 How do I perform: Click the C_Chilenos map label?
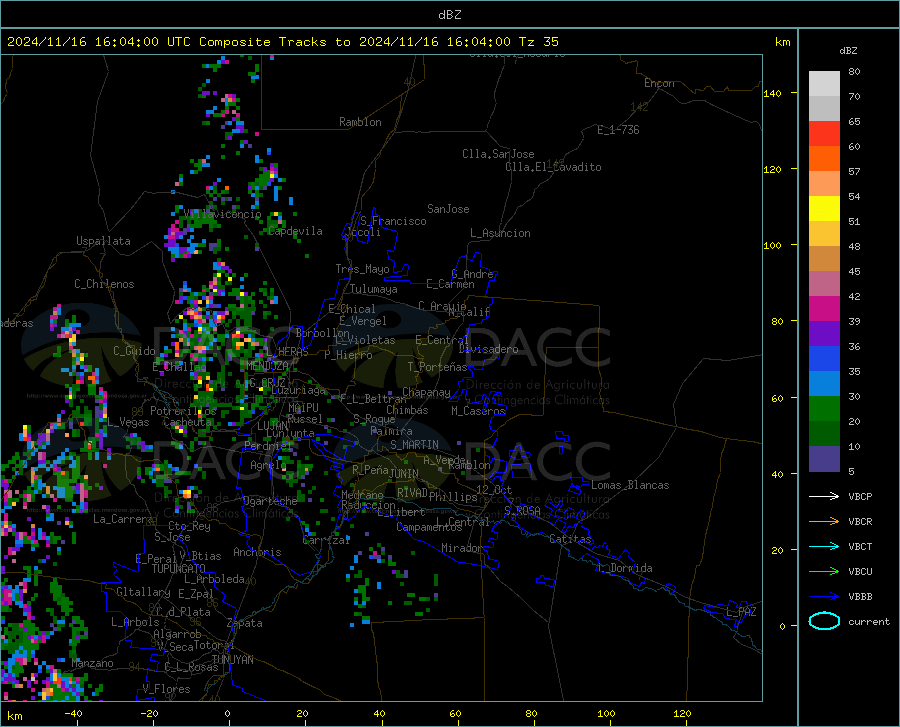coord(104,284)
